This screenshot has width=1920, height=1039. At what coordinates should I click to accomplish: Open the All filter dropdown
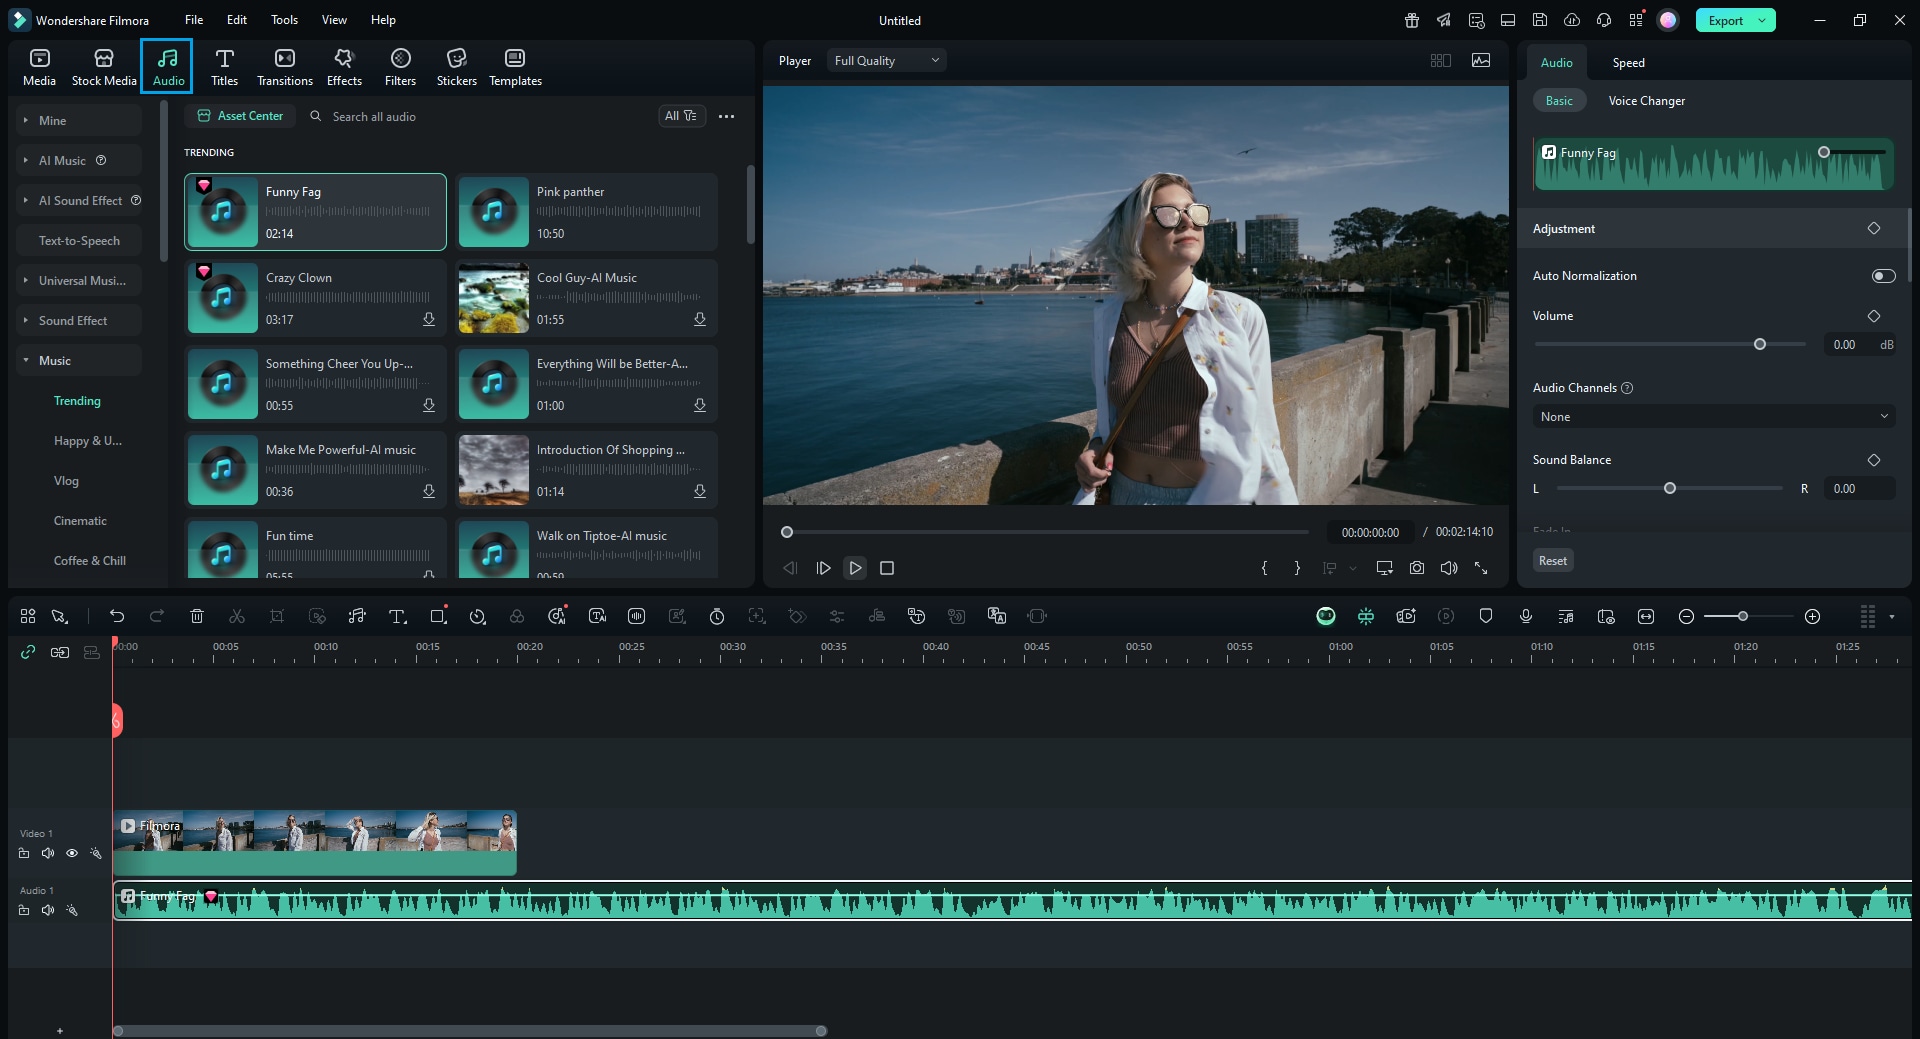[682, 116]
